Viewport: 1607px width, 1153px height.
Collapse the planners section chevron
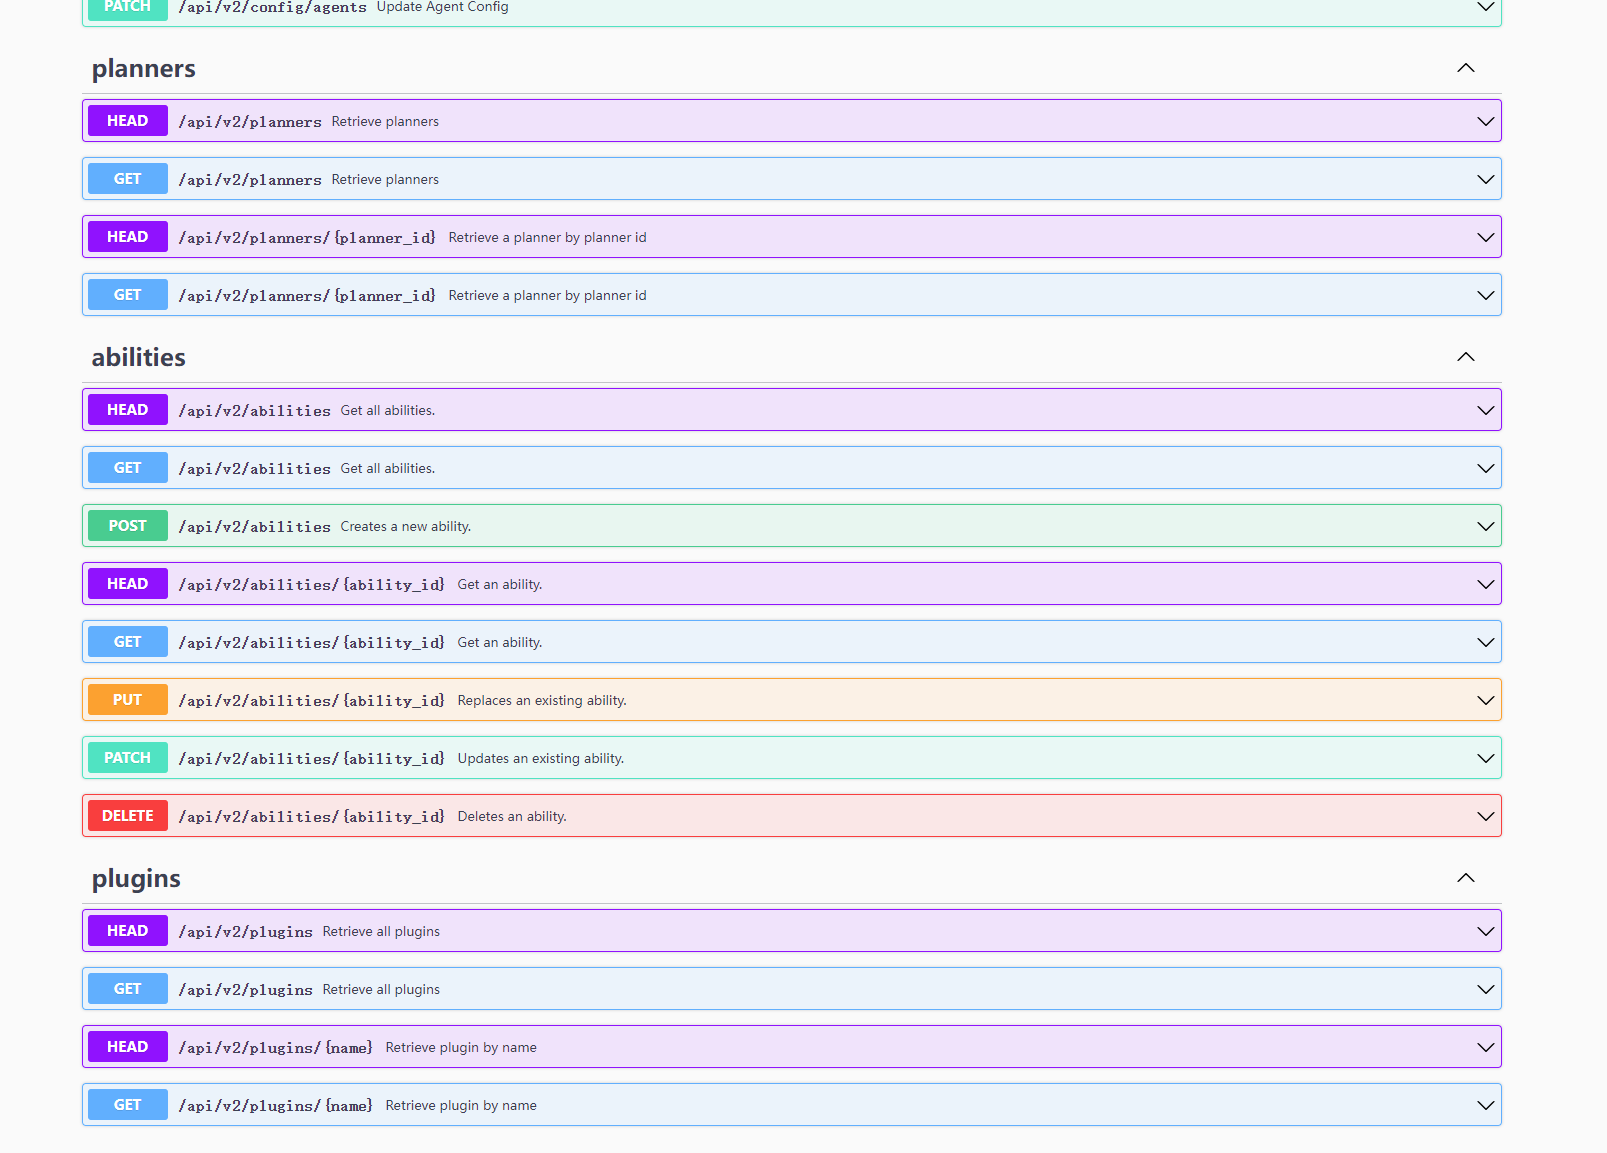coord(1465,68)
